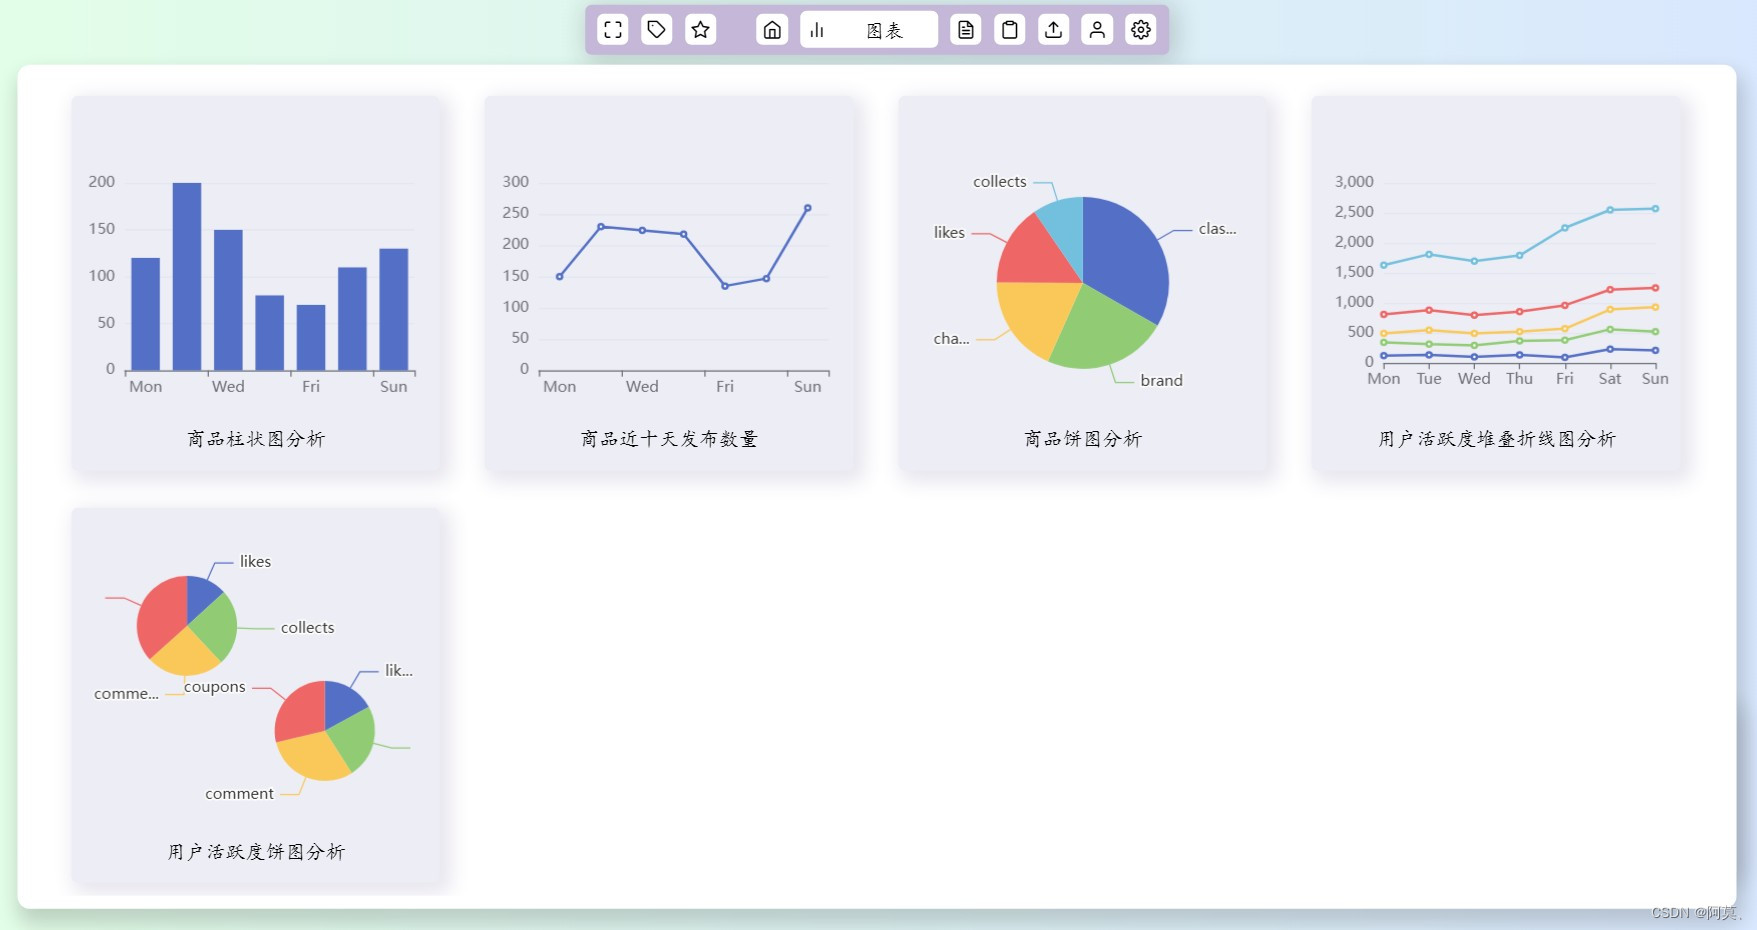Click the tallest bar in 商品柱状图分析
This screenshot has height=930, width=1757.
[x=187, y=276]
